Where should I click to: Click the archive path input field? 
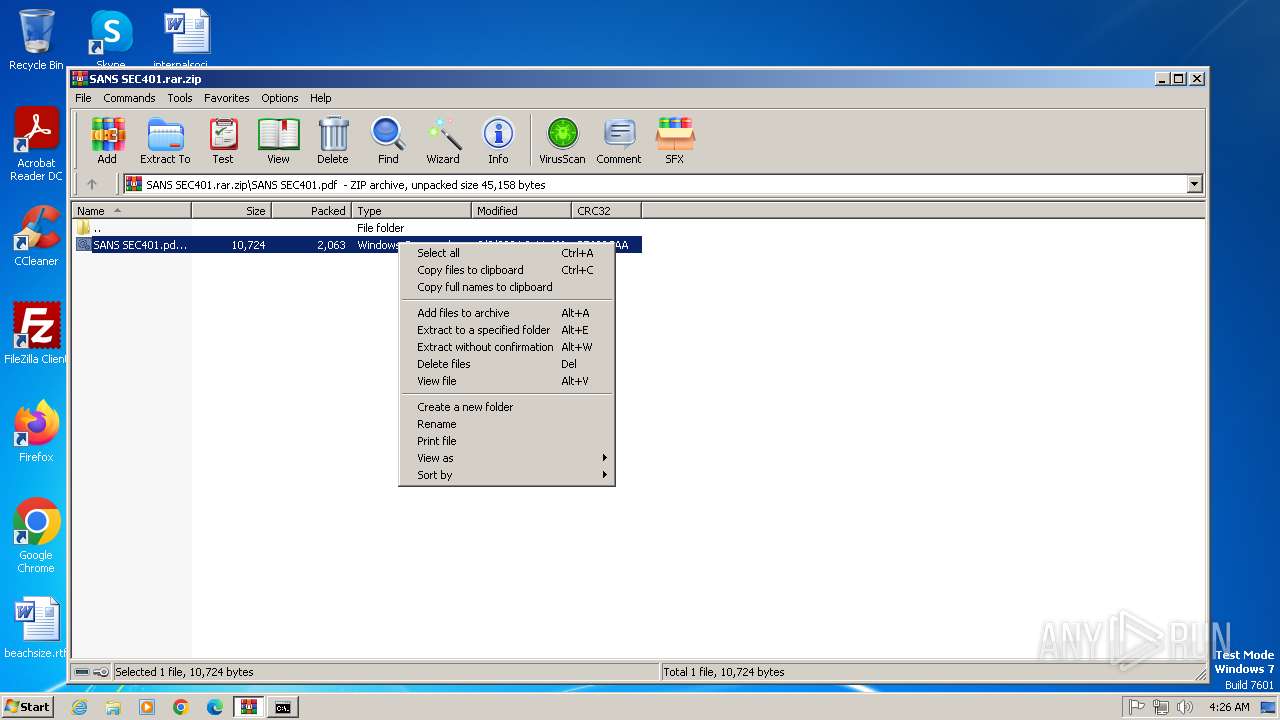pos(654,184)
